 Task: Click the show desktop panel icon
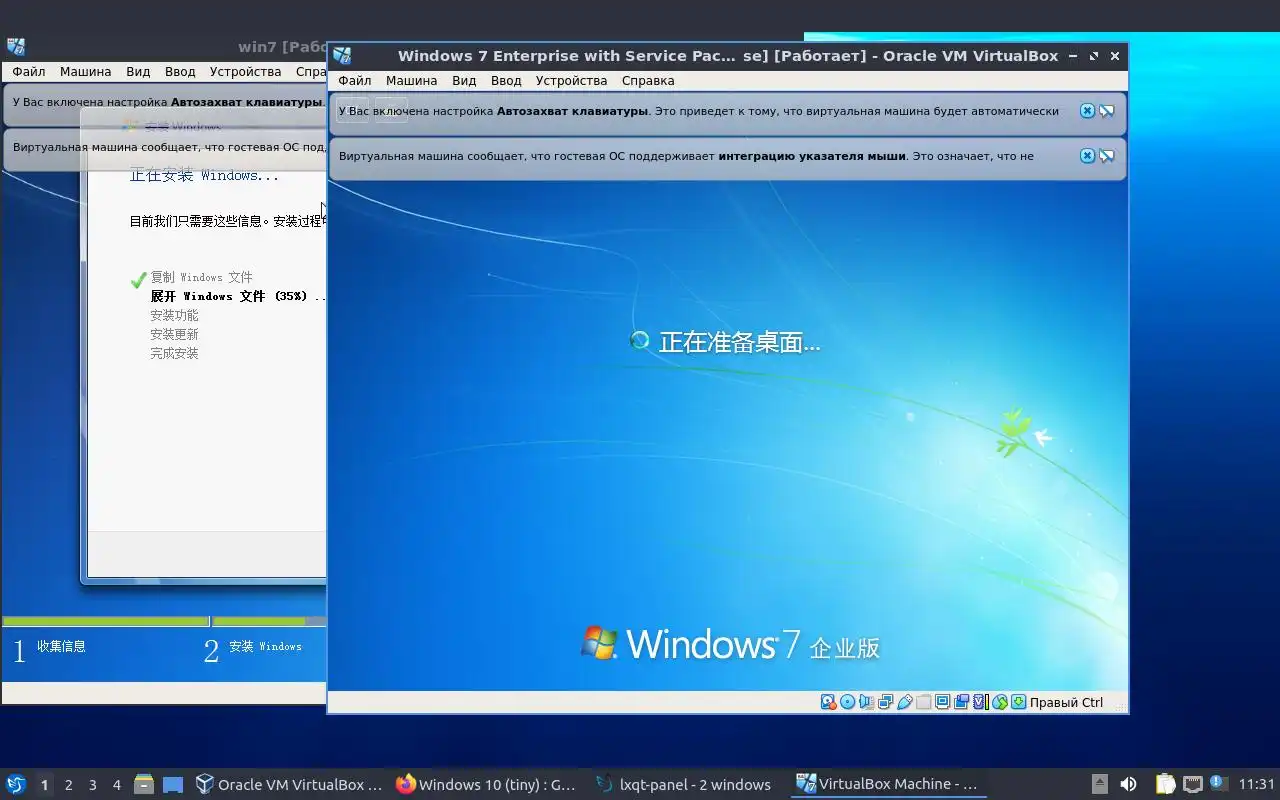[x=172, y=784]
